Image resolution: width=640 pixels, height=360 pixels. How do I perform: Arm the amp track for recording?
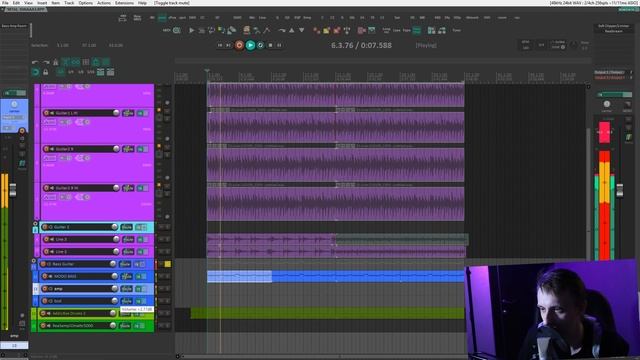pos(45,289)
